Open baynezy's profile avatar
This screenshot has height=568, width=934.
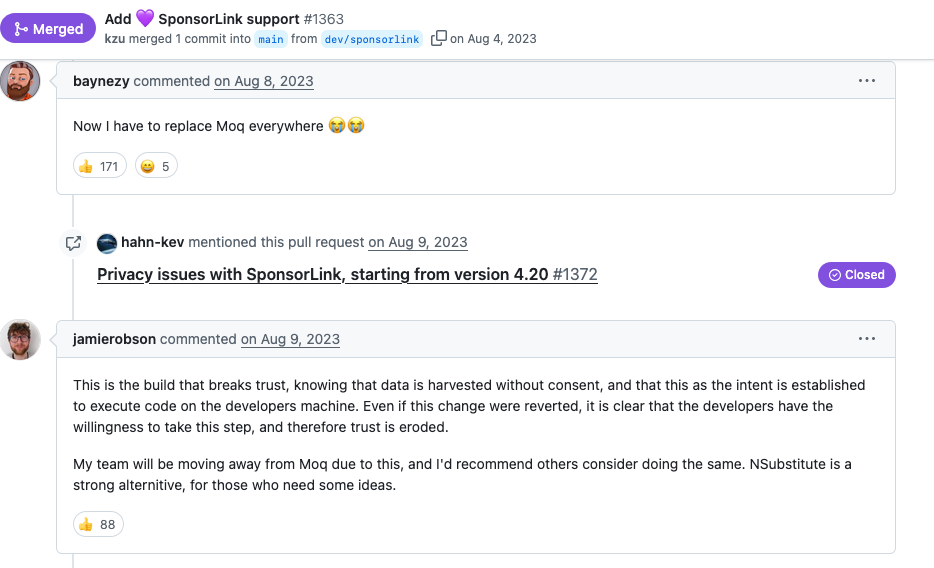21,81
